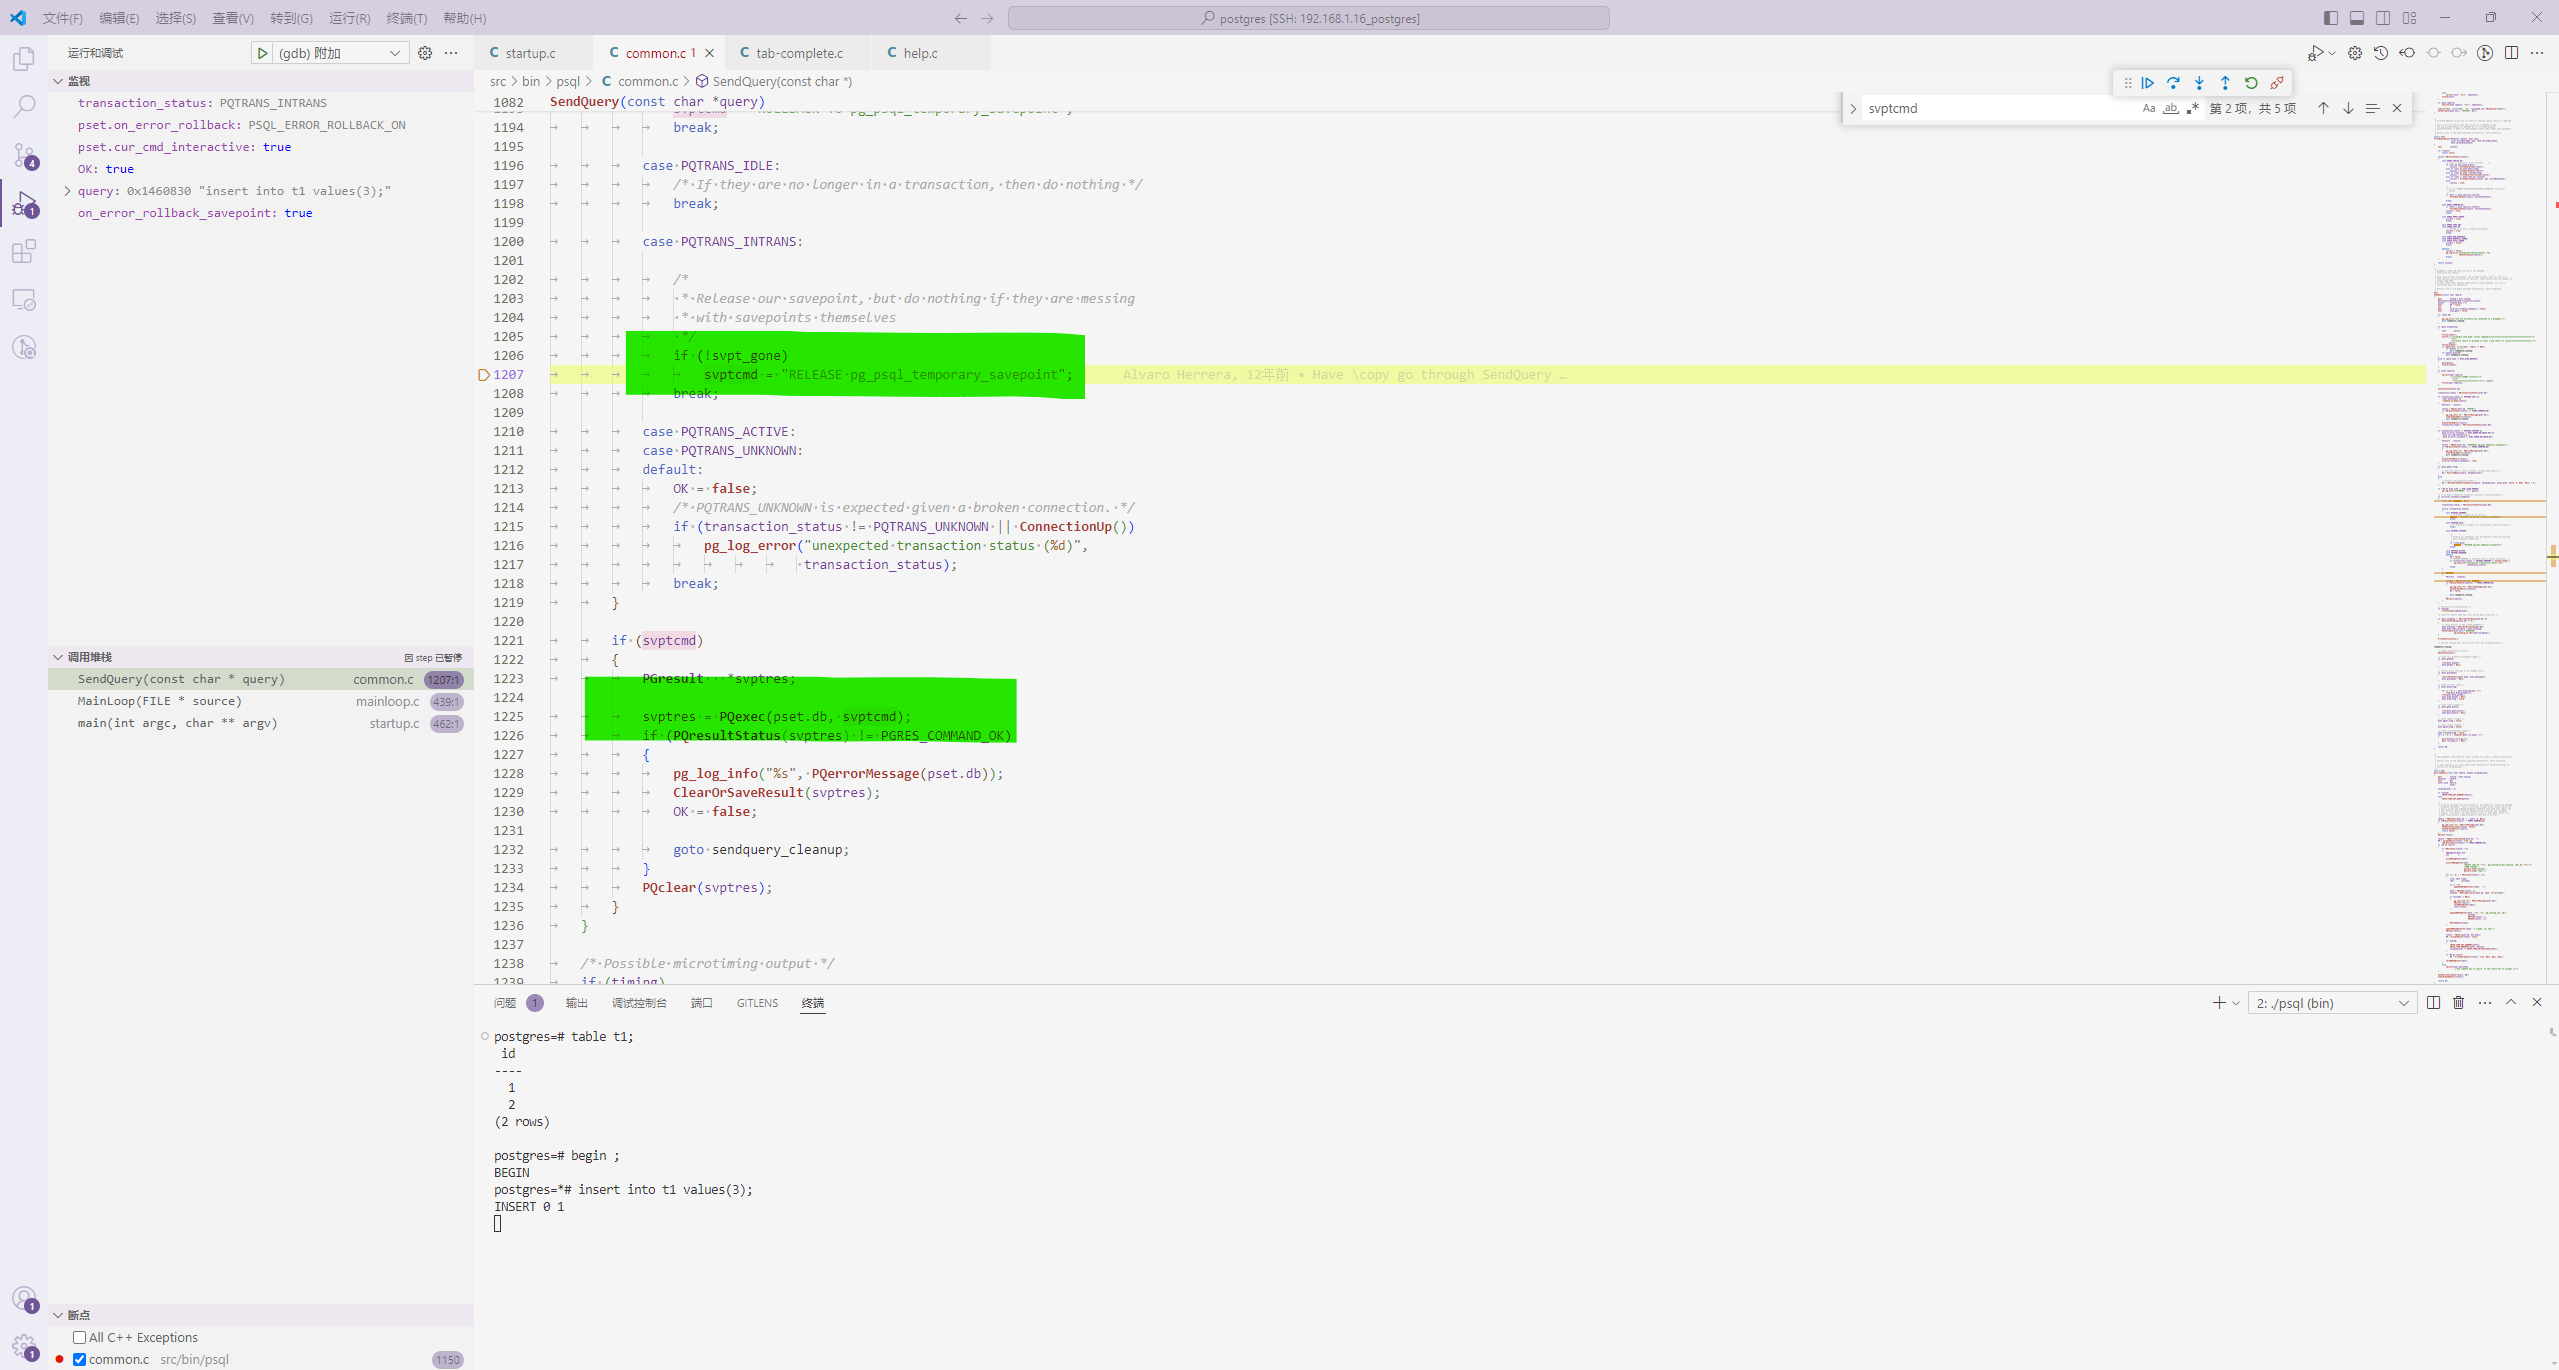Click Find in Selection icon

click(2372, 108)
